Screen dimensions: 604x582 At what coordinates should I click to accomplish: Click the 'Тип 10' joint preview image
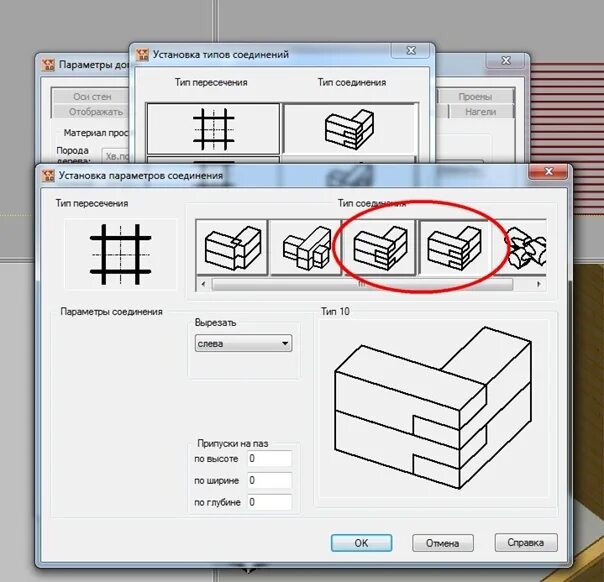433,408
